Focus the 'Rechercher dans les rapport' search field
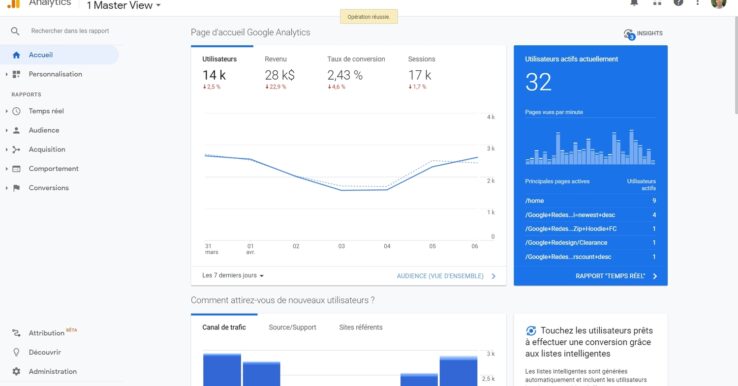The width and height of the screenshot is (738, 386). pos(70,31)
